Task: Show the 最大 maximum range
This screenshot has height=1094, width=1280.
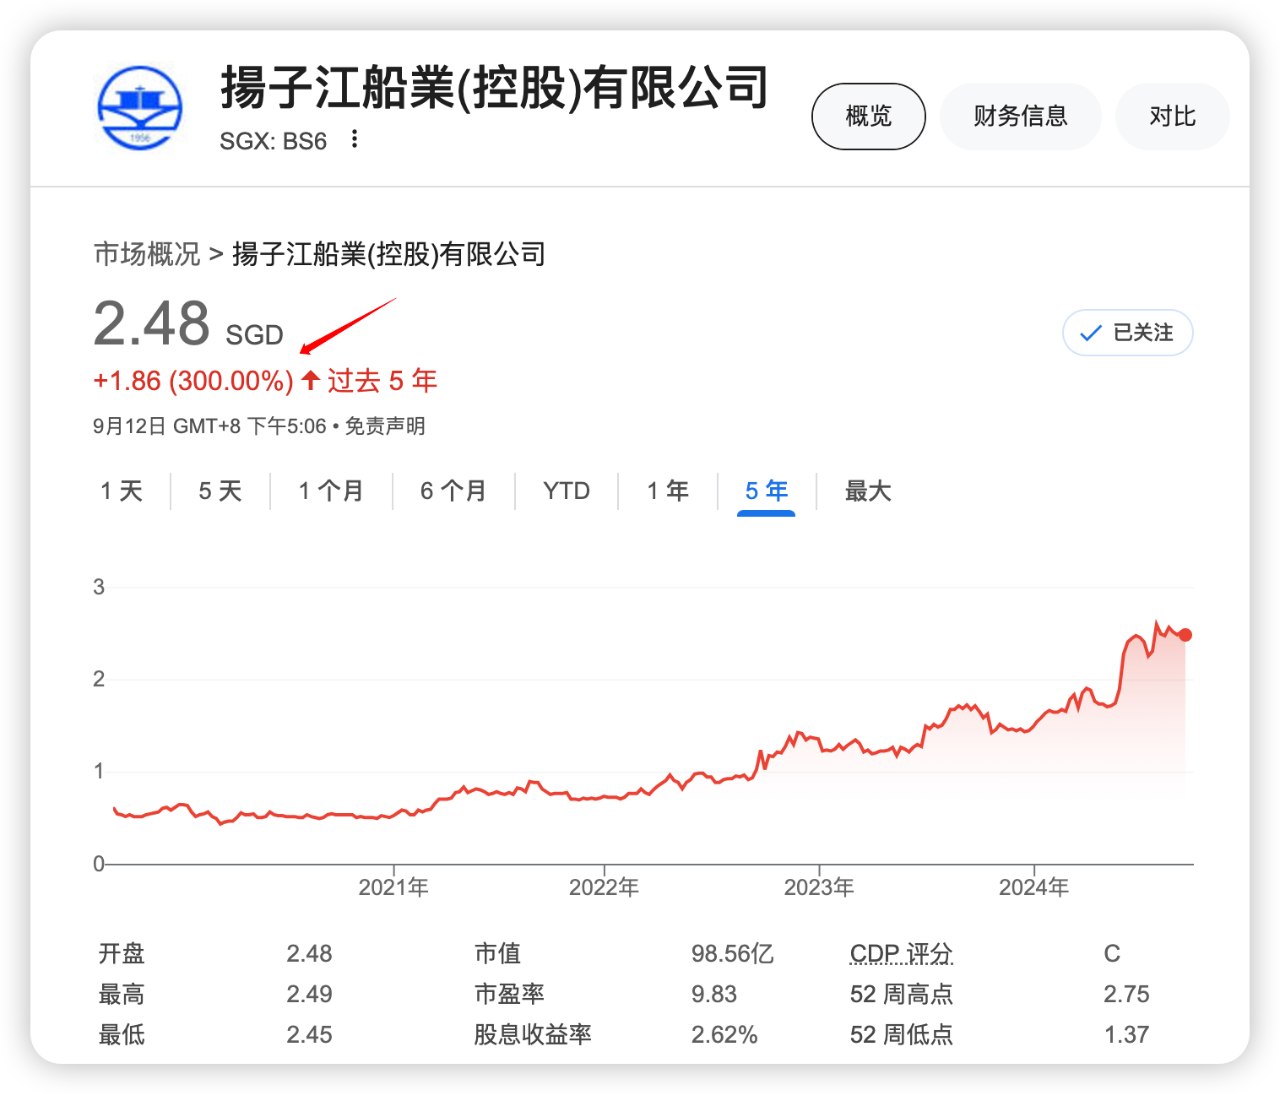Action: click(868, 491)
